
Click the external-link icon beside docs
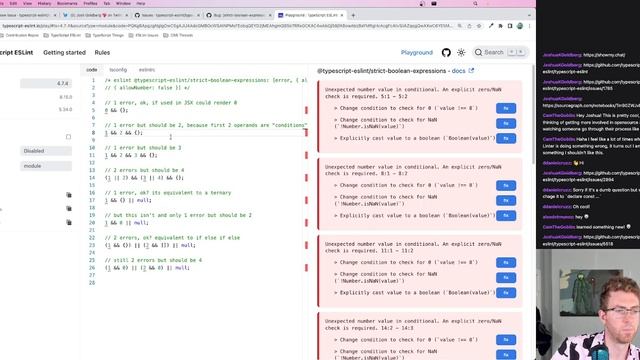(471, 70)
